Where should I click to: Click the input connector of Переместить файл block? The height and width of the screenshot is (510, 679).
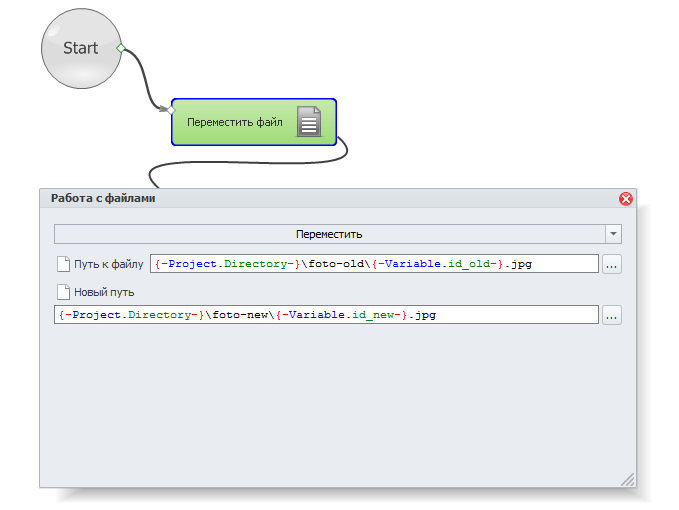click(x=171, y=109)
